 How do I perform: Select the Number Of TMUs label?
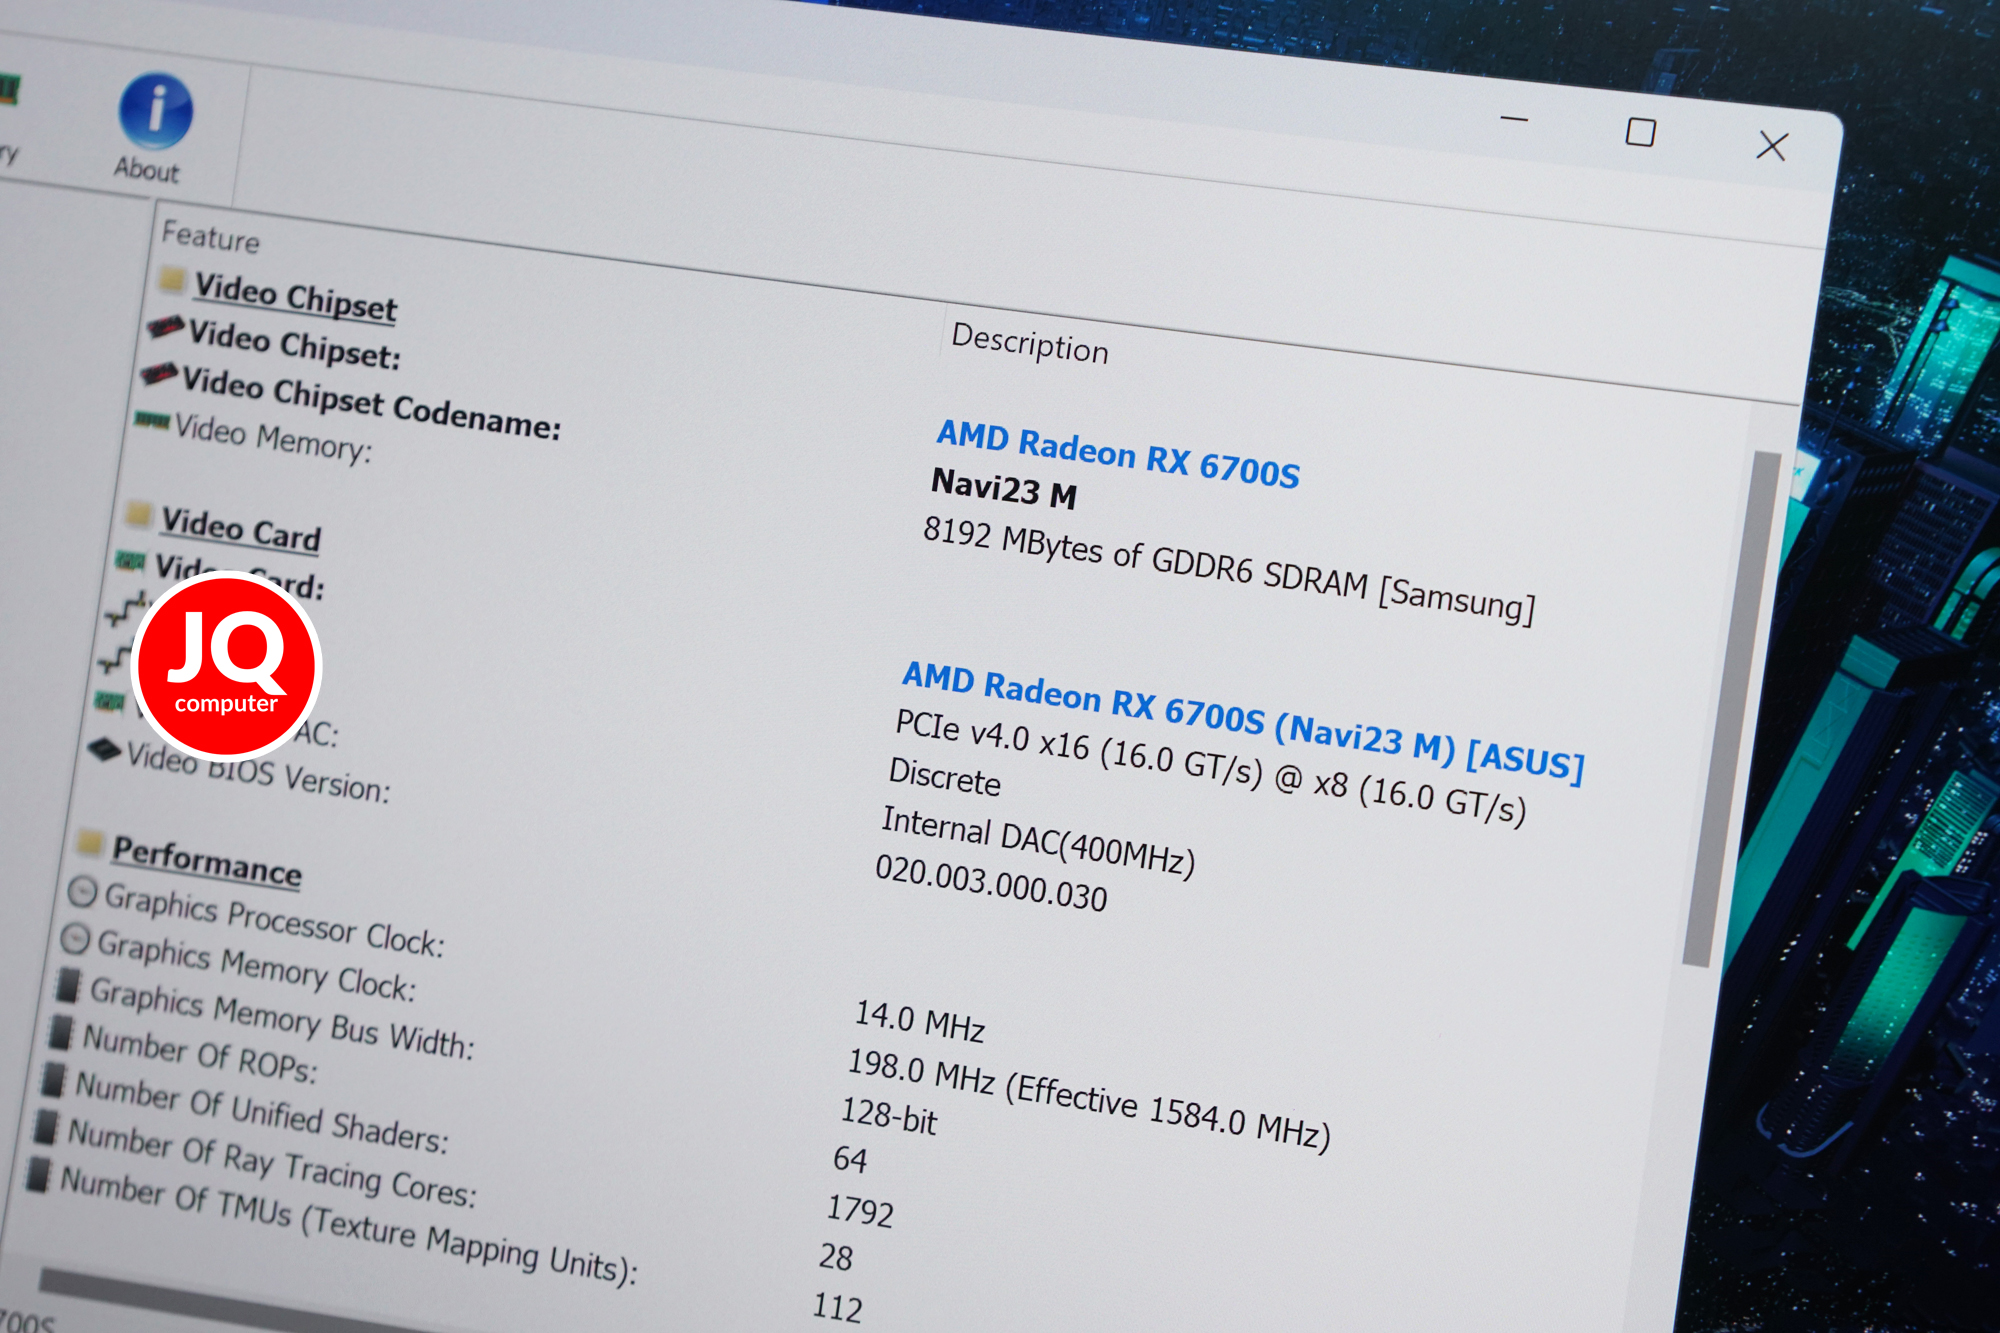coord(349,1225)
